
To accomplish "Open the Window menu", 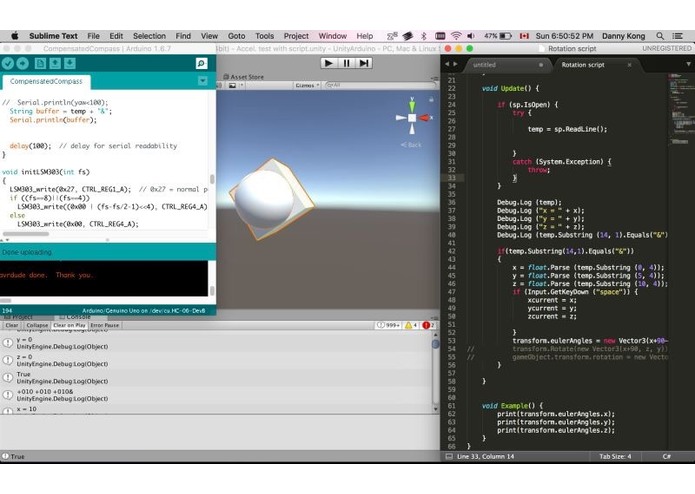I will tap(332, 36).
